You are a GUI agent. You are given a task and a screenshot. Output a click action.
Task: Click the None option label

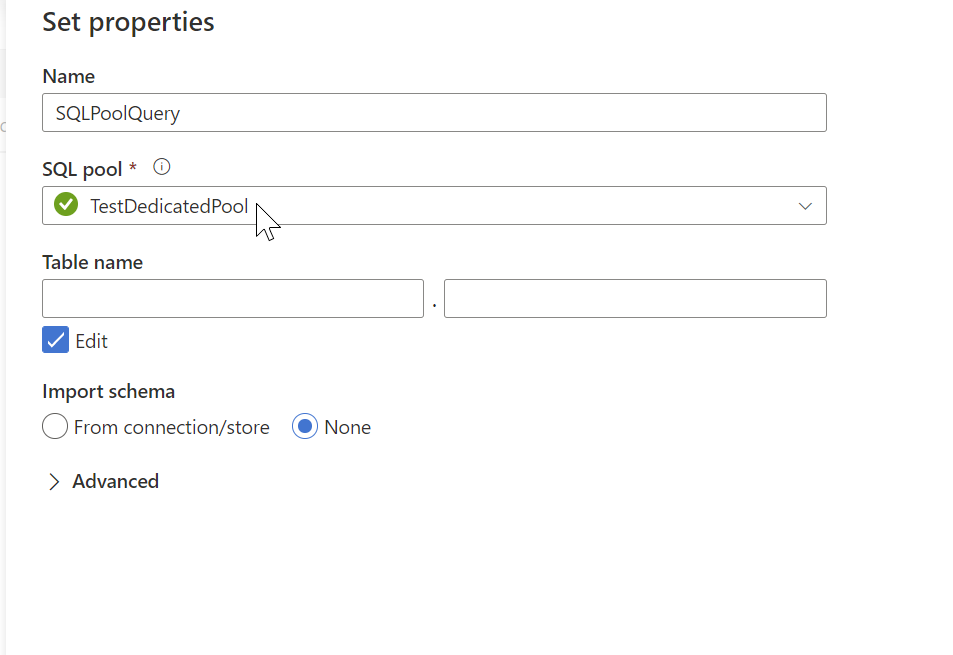[x=347, y=427]
